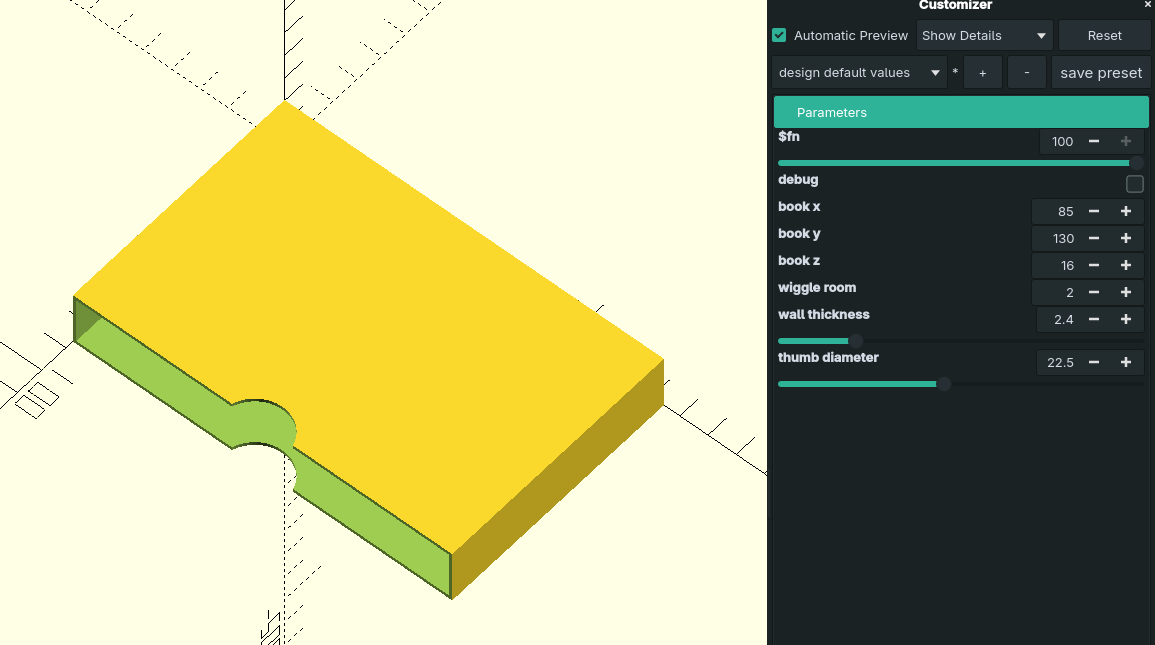Click the save preset button
1155x645 pixels.
pyautogui.click(x=1100, y=73)
